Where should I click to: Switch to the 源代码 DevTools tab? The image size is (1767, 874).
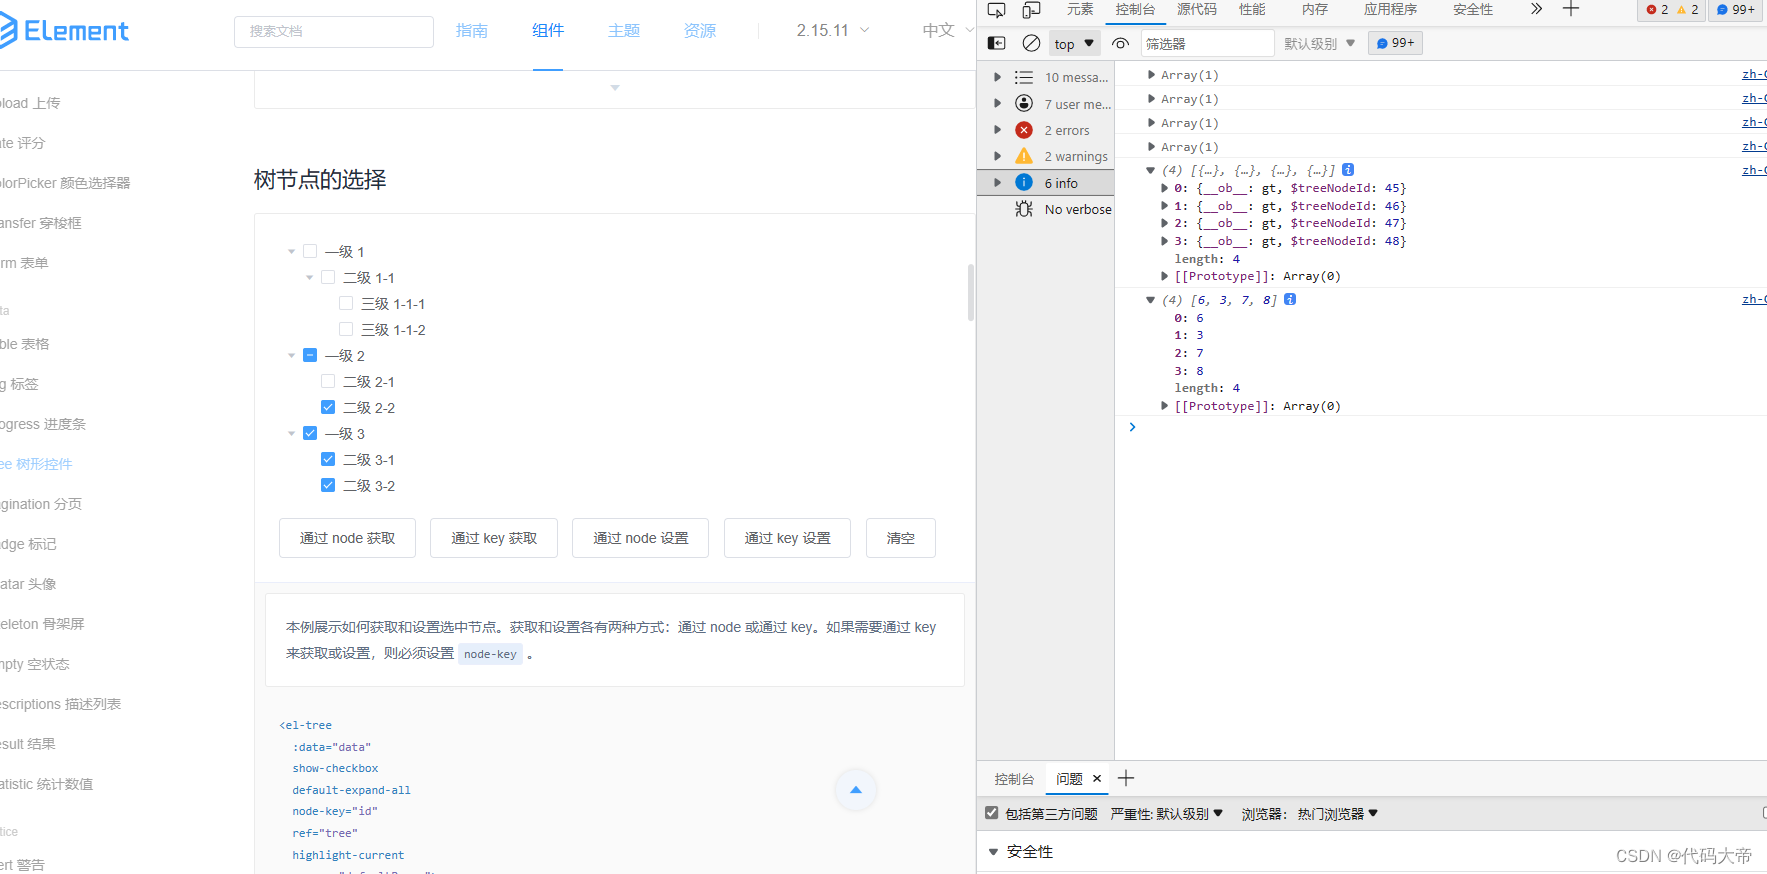pyautogui.click(x=1196, y=9)
